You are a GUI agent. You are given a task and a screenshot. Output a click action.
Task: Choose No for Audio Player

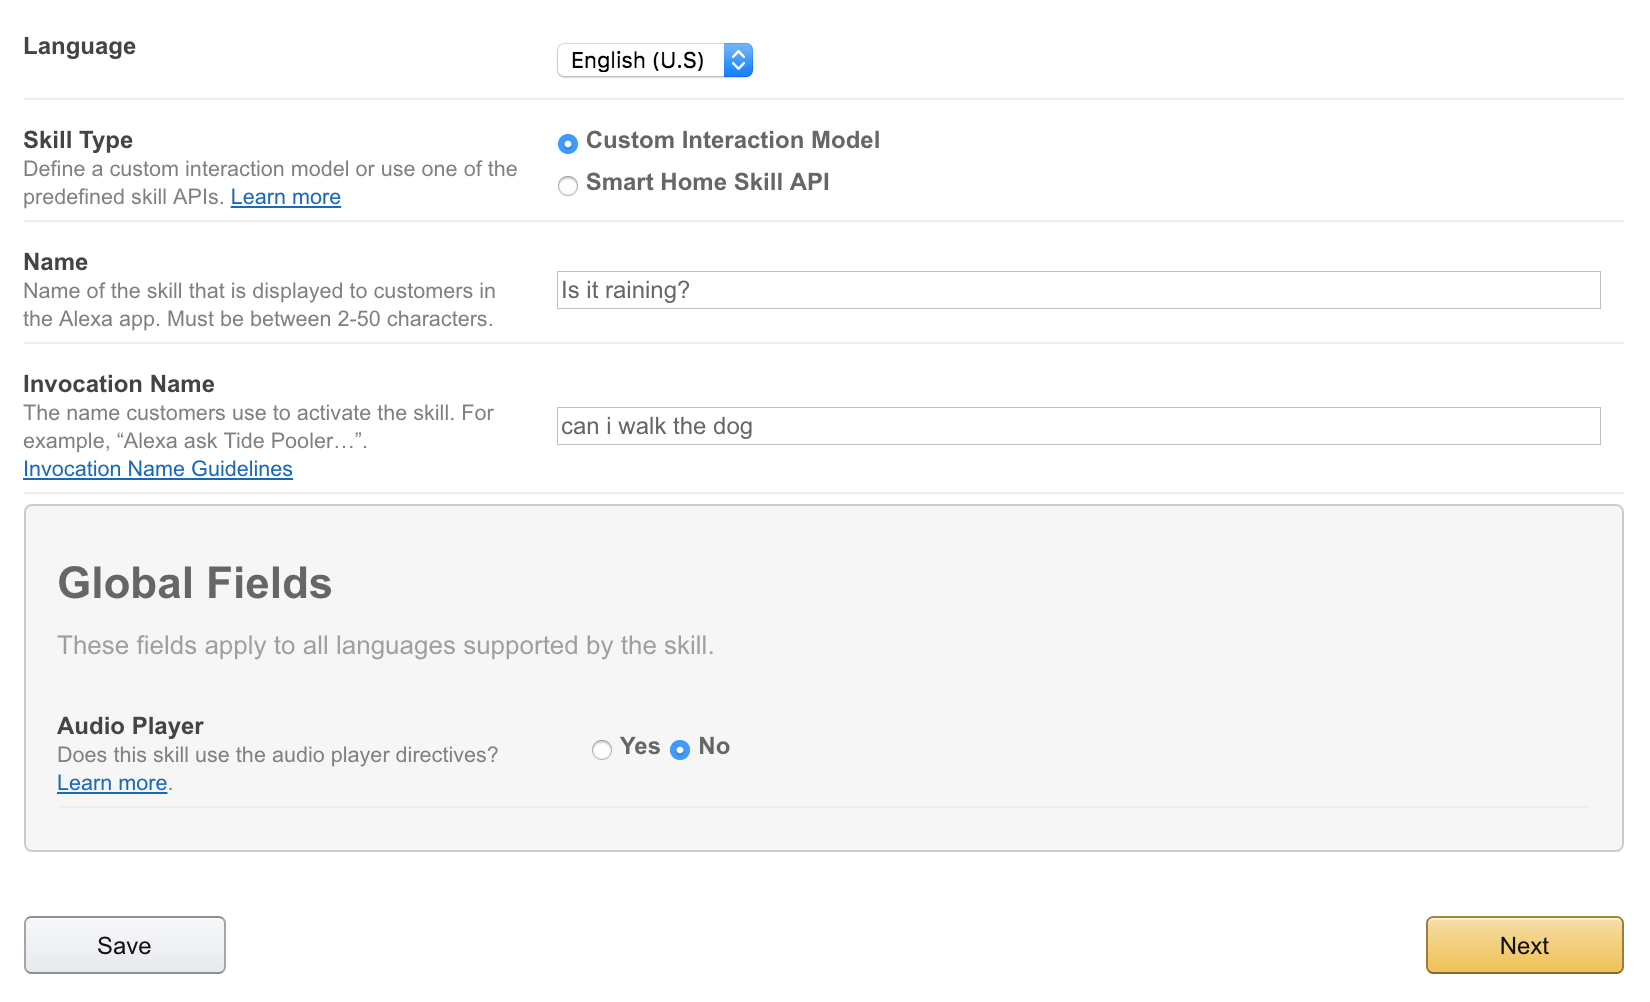pos(680,750)
